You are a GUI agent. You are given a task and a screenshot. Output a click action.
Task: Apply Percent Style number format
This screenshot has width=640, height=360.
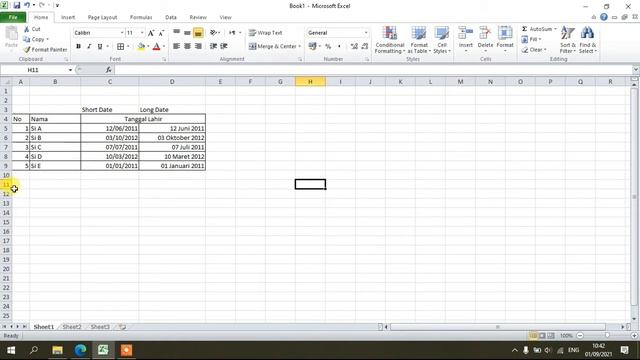tap(328, 47)
